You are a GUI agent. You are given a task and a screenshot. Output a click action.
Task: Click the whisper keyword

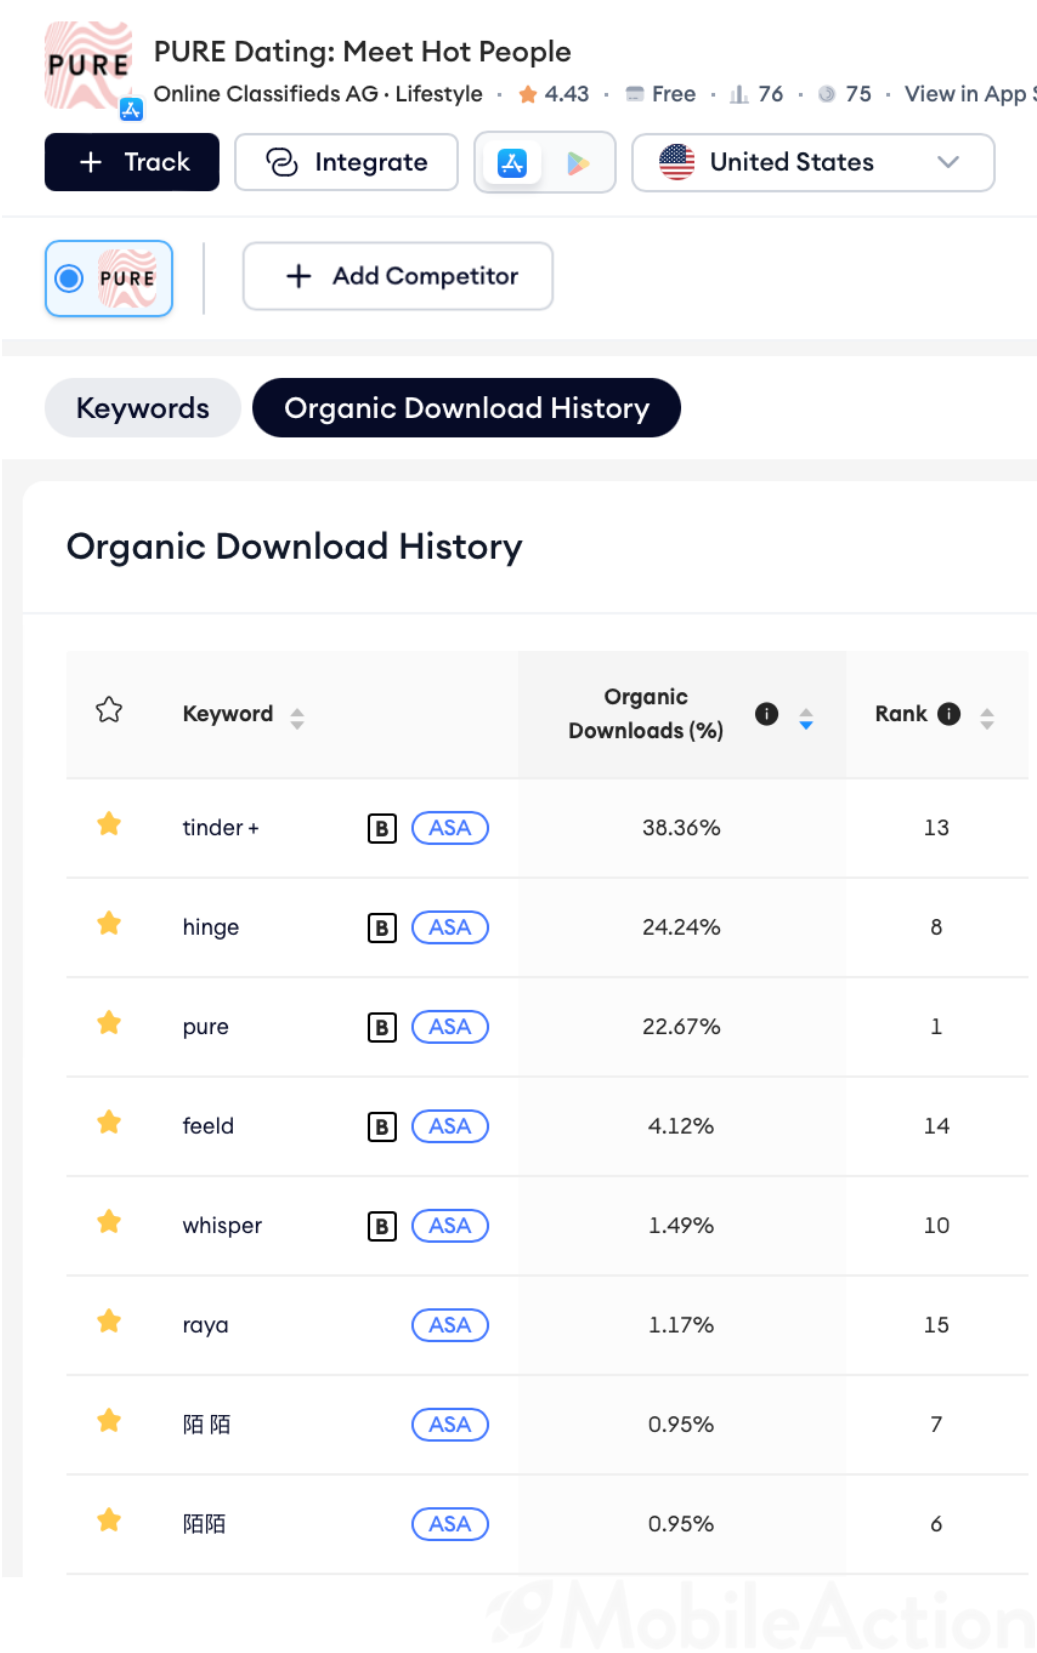tap(222, 1226)
